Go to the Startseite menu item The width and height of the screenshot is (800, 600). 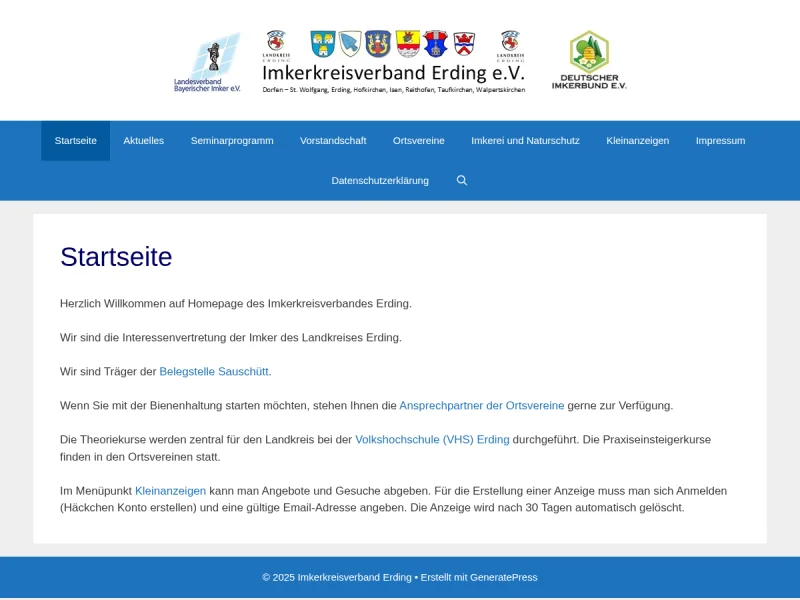click(x=76, y=141)
